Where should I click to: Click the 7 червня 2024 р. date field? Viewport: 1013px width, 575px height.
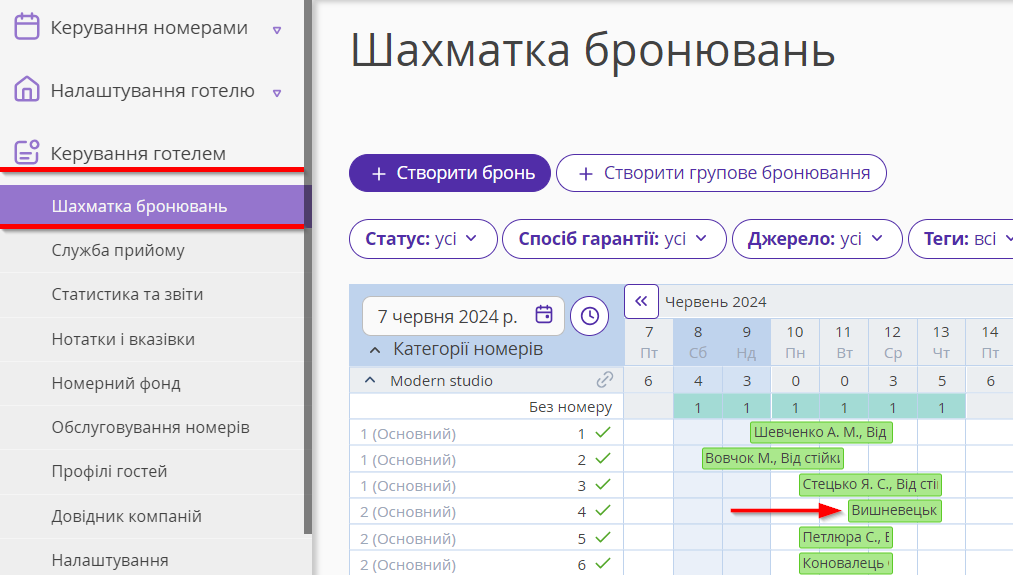(463, 316)
